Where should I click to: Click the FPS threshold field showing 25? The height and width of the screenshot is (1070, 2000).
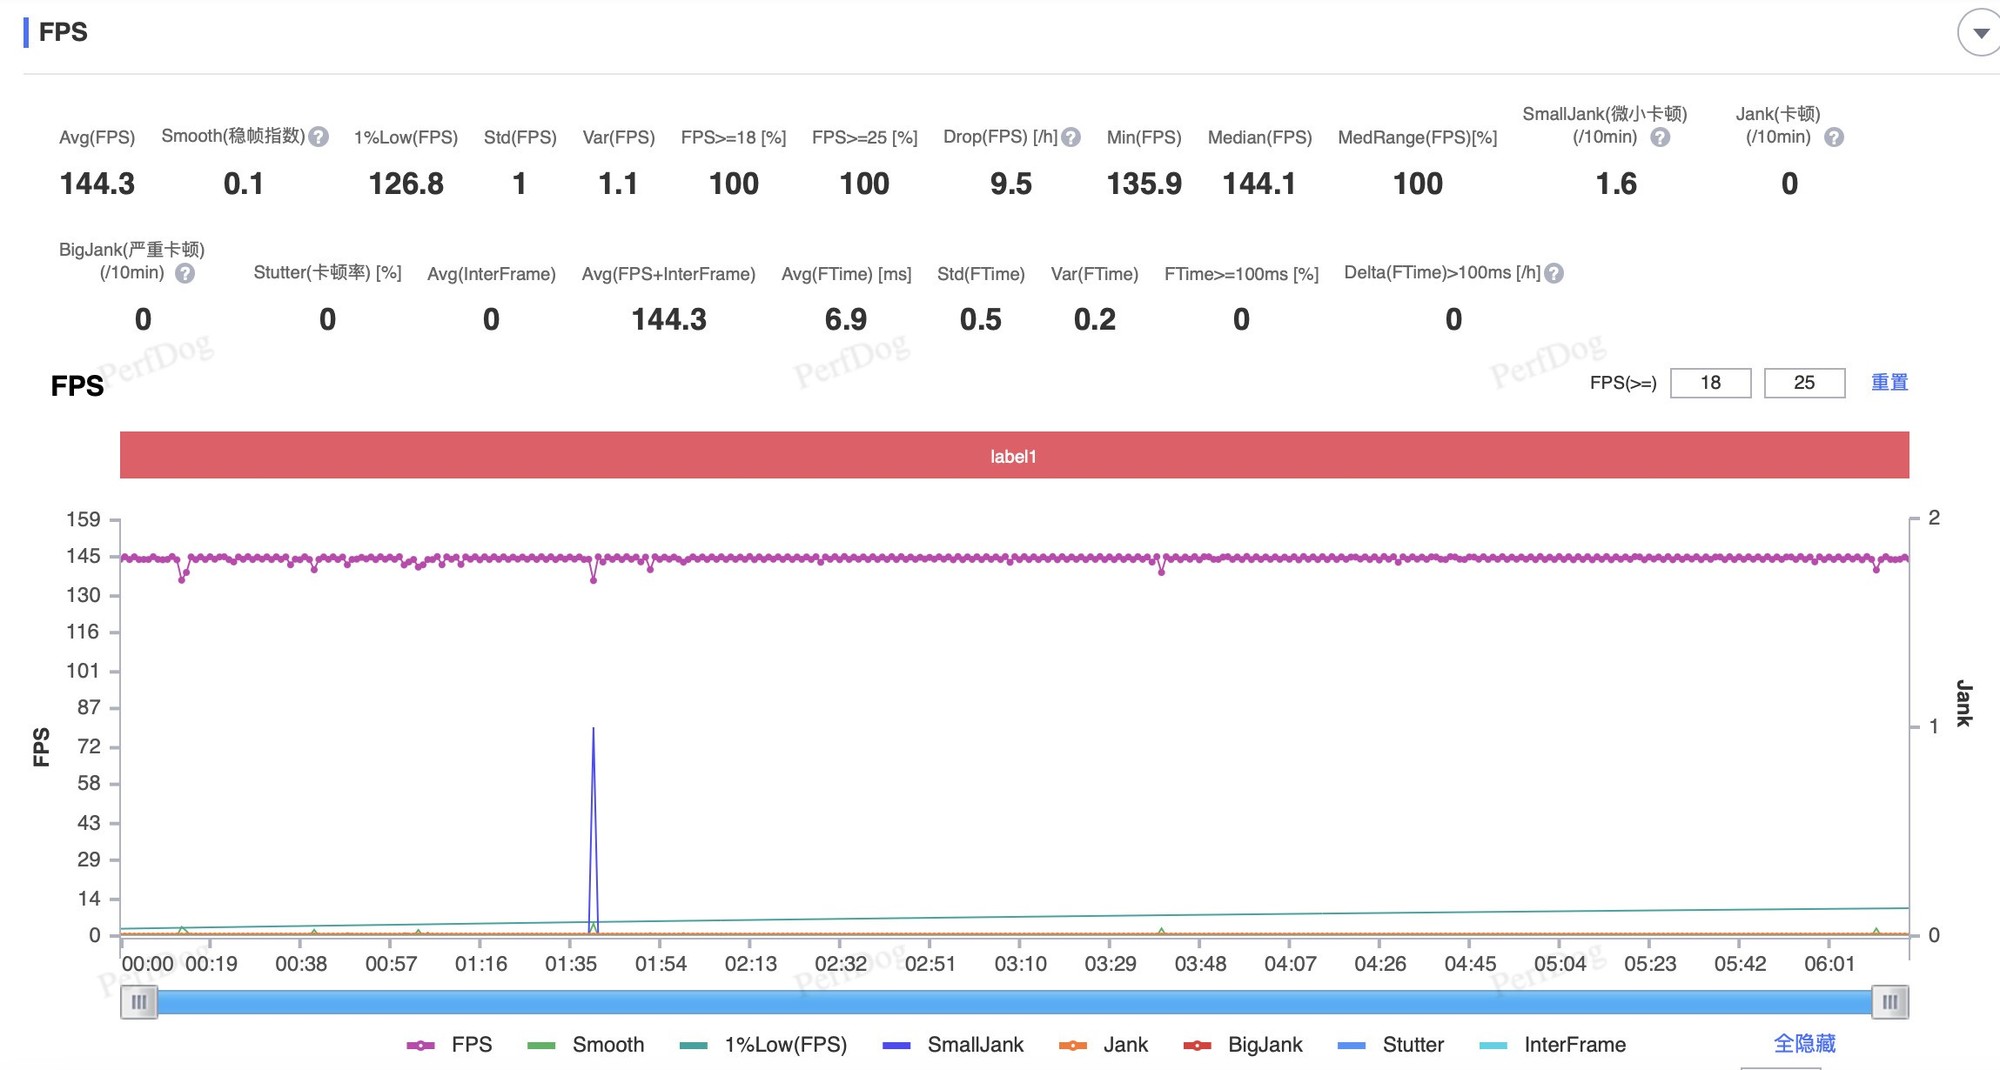pos(1804,383)
